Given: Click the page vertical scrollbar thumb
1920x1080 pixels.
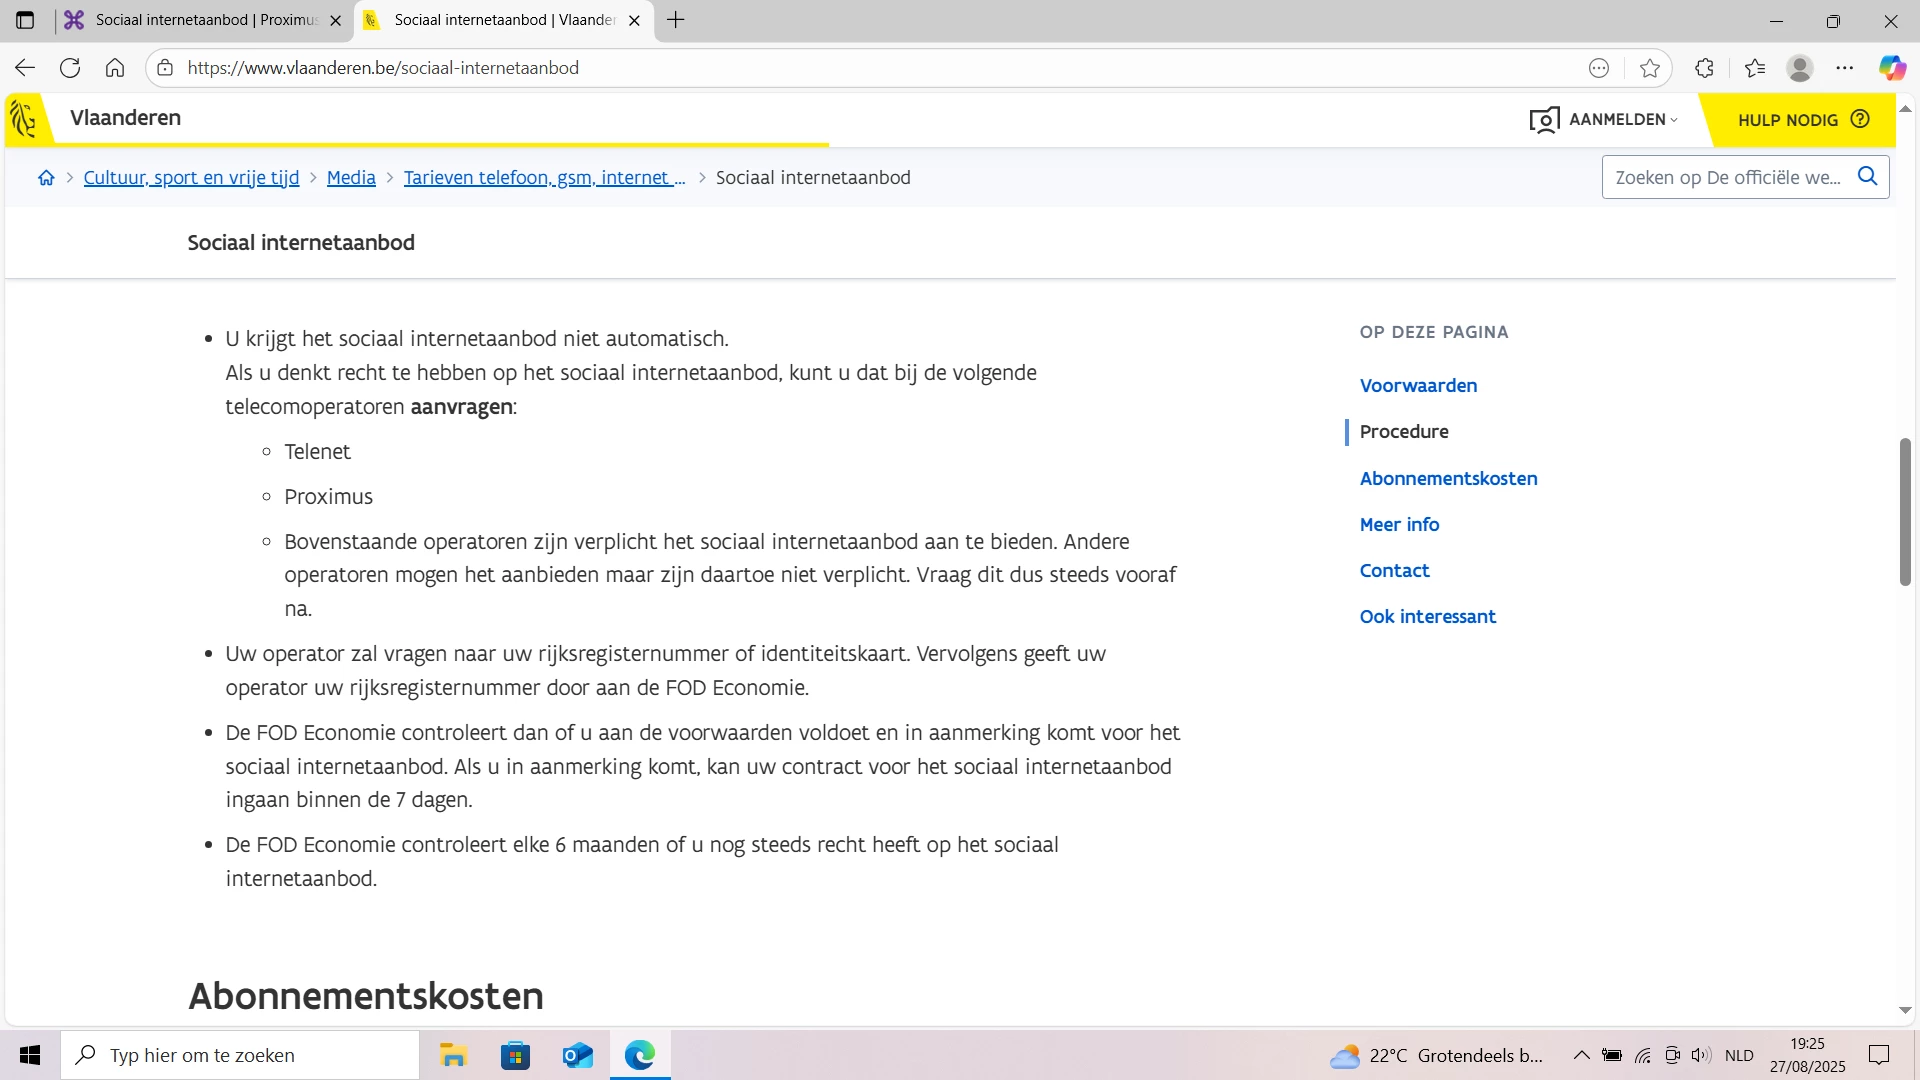Looking at the screenshot, I should 1905,512.
